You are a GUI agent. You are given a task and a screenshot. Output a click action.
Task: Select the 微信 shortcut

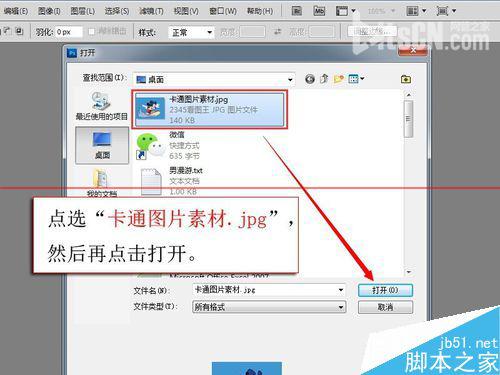[168, 145]
